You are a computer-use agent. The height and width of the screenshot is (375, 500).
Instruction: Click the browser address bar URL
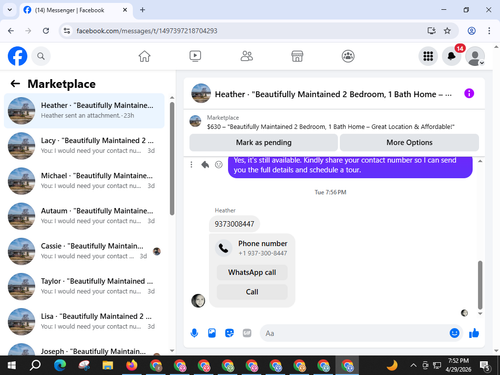pos(147,31)
